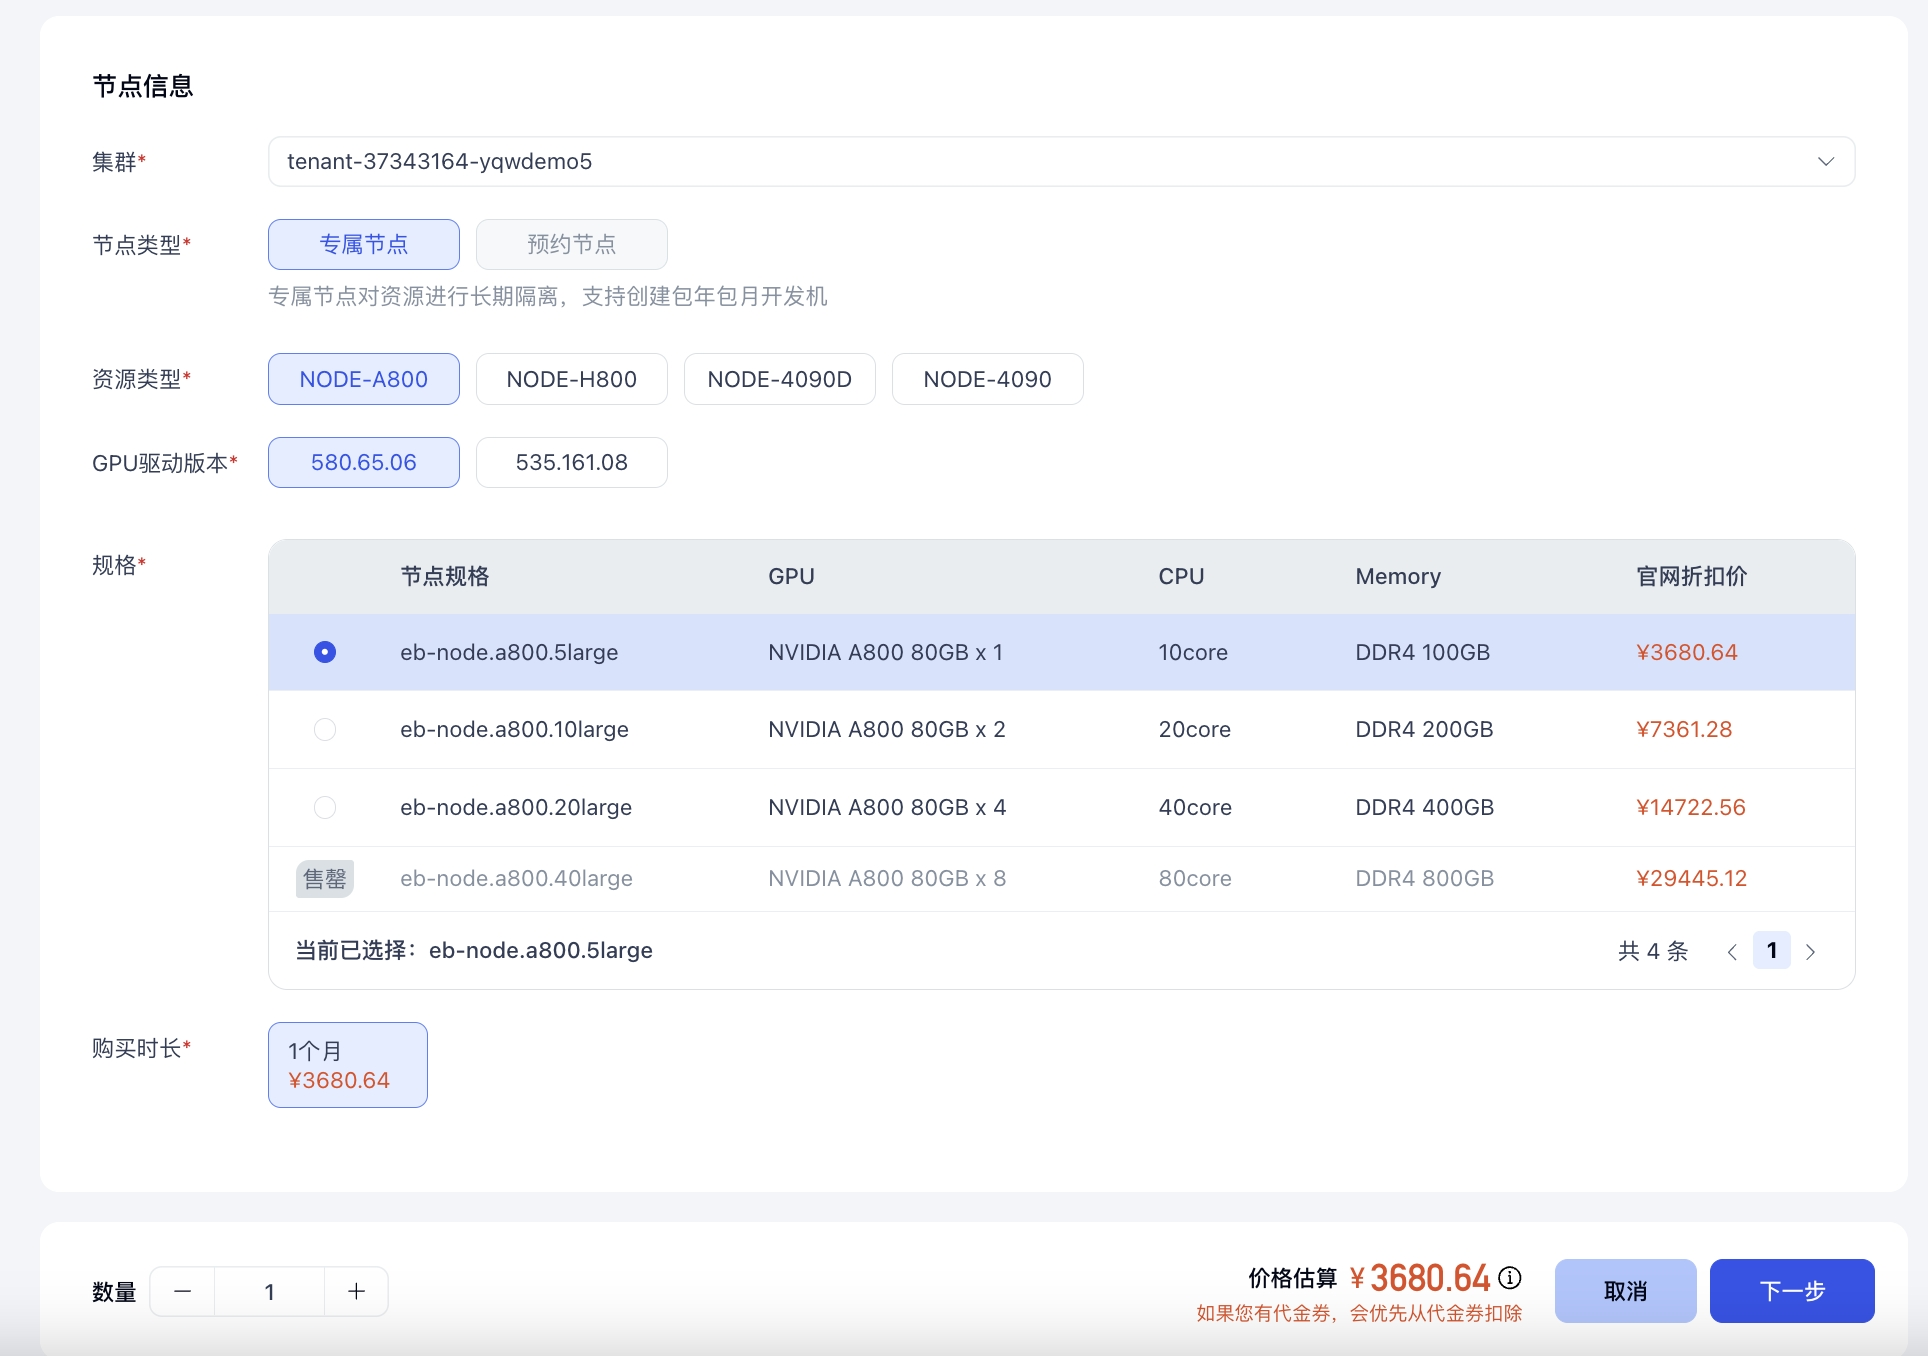
Task: Select NODE-H800 resource type
Action: pos(571,379)
